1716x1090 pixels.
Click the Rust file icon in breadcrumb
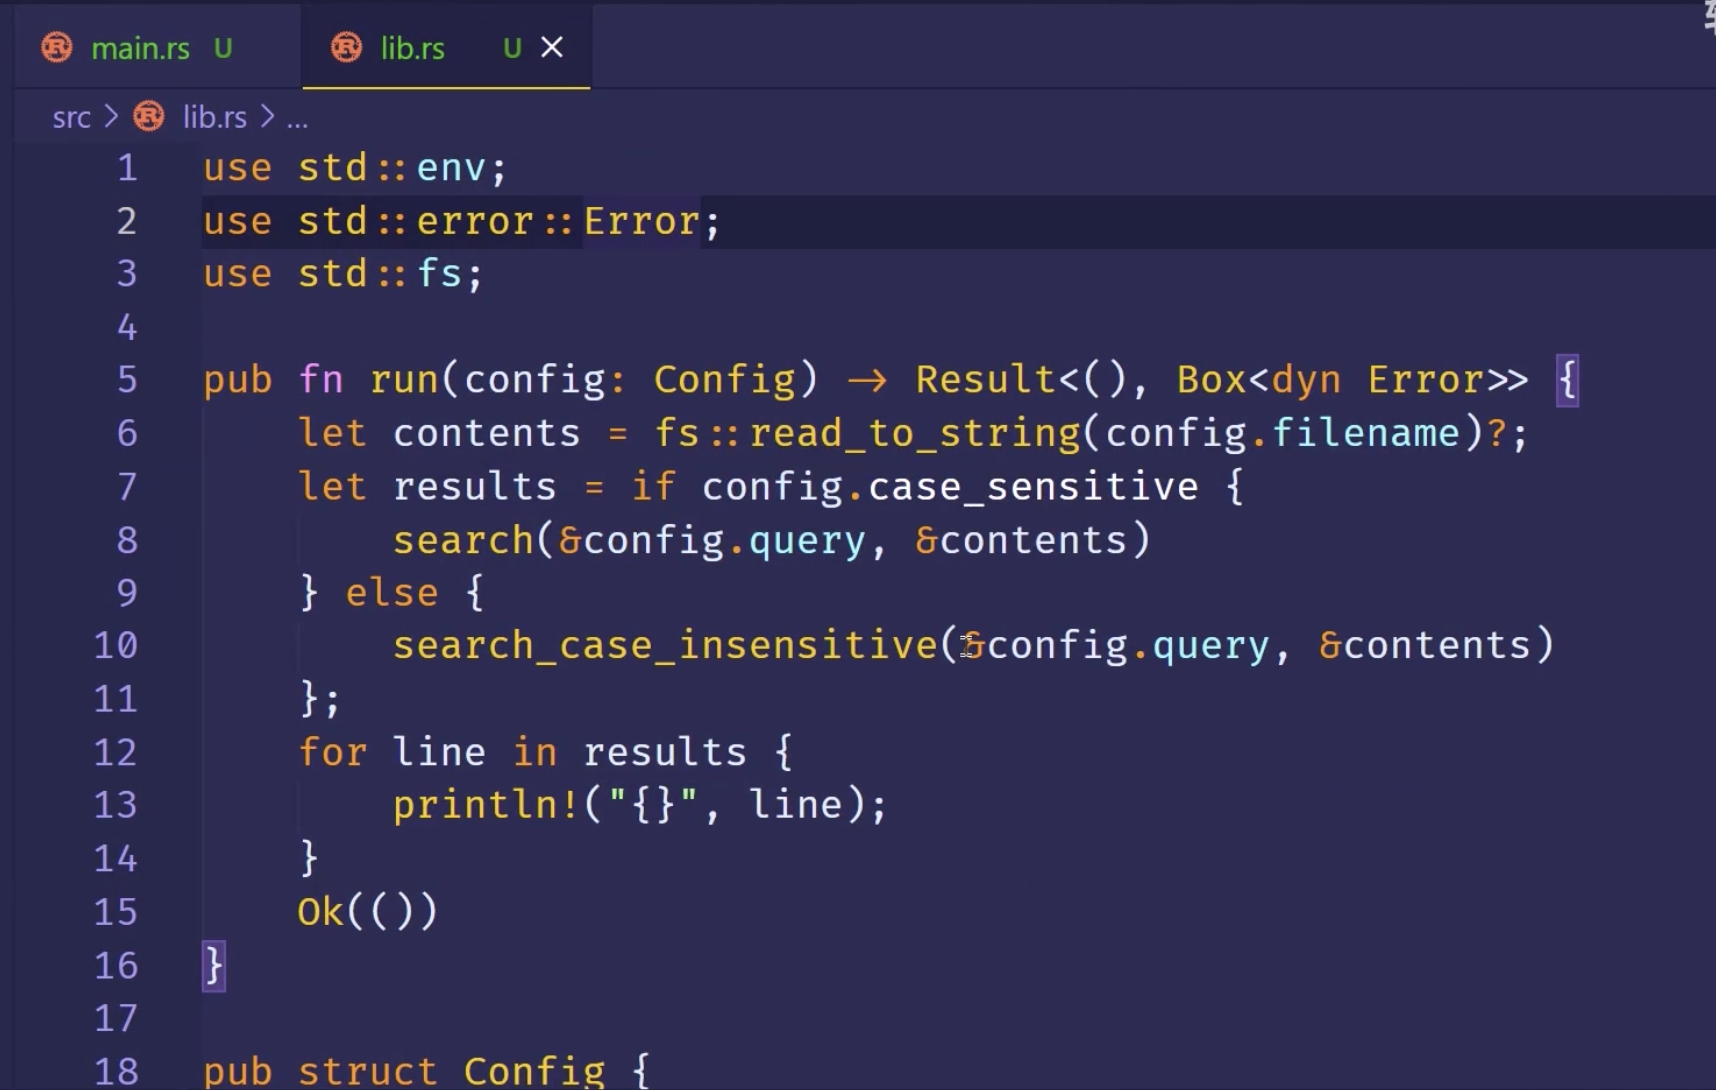point(149,117)
